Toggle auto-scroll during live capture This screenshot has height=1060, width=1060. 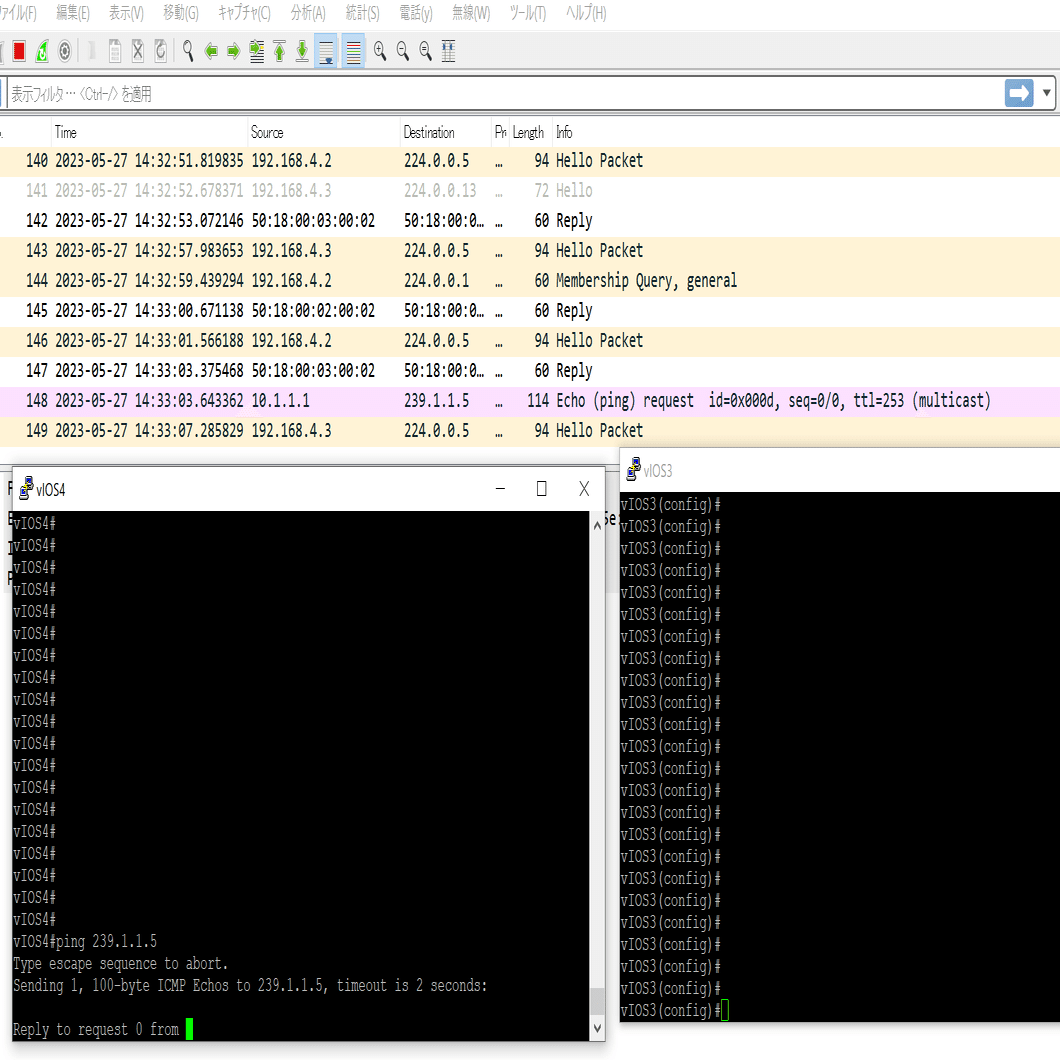point(326,51)
